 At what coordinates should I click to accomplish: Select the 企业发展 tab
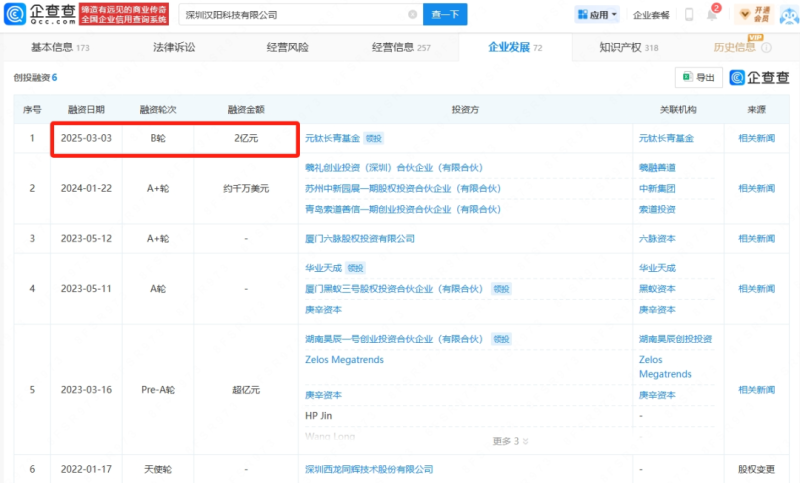click(515, 47)
